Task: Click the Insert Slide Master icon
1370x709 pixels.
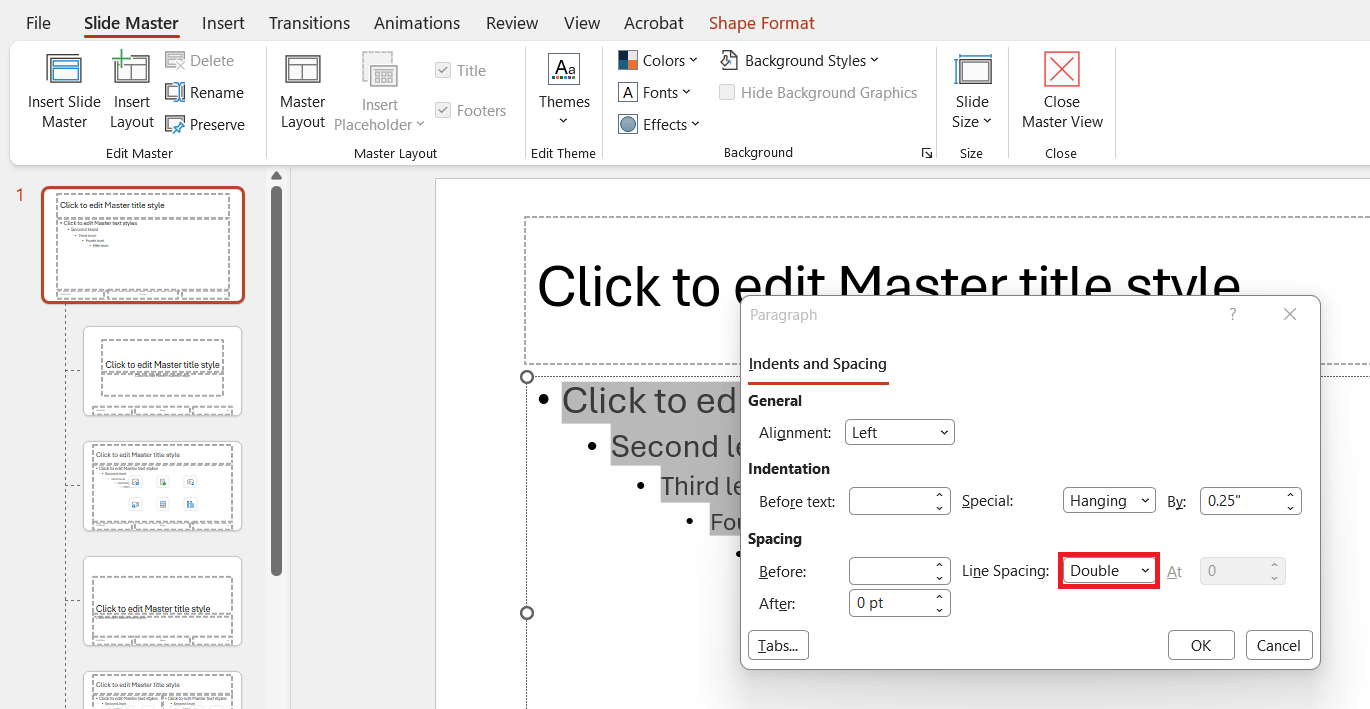Action: (x=64, y=70)
